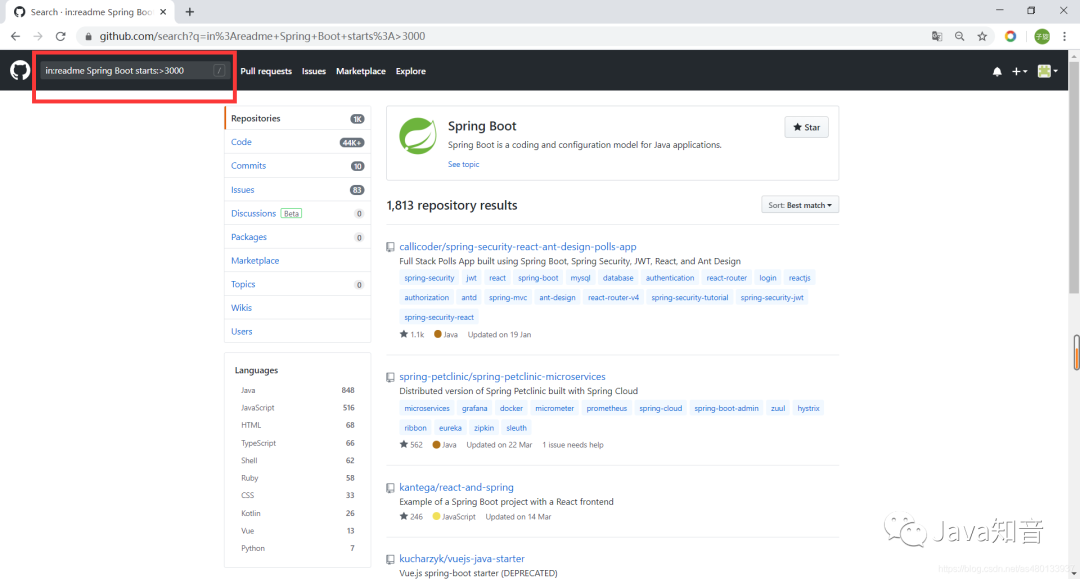This screenshot has height=579, width=1080.
Task: Click the translate page icon
Action: click(x=937, y=36)
